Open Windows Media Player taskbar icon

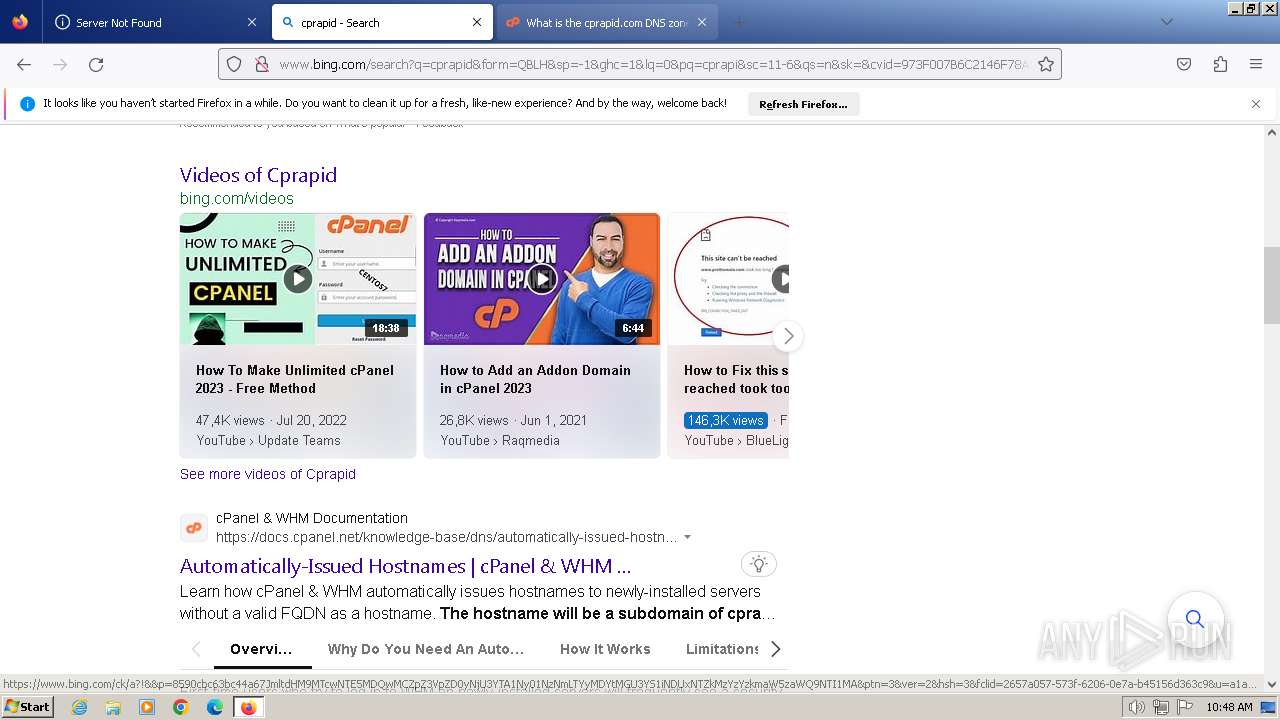pyautogui.click(x=147, y=707)
